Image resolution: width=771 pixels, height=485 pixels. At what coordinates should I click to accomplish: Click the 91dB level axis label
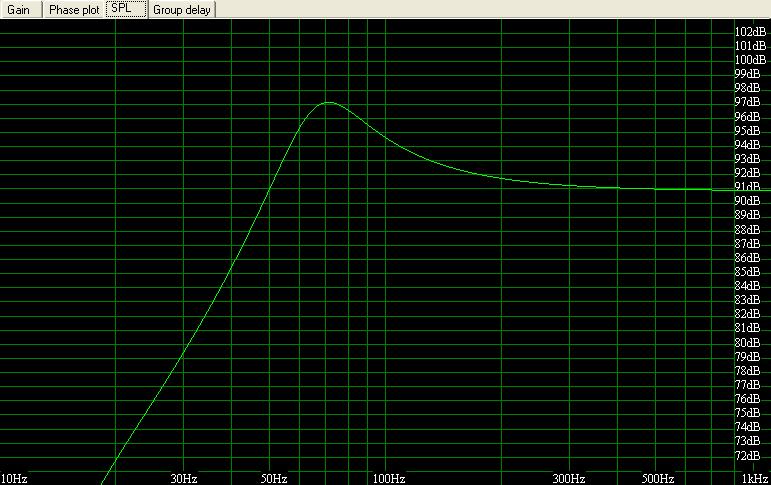coord(751,187)
